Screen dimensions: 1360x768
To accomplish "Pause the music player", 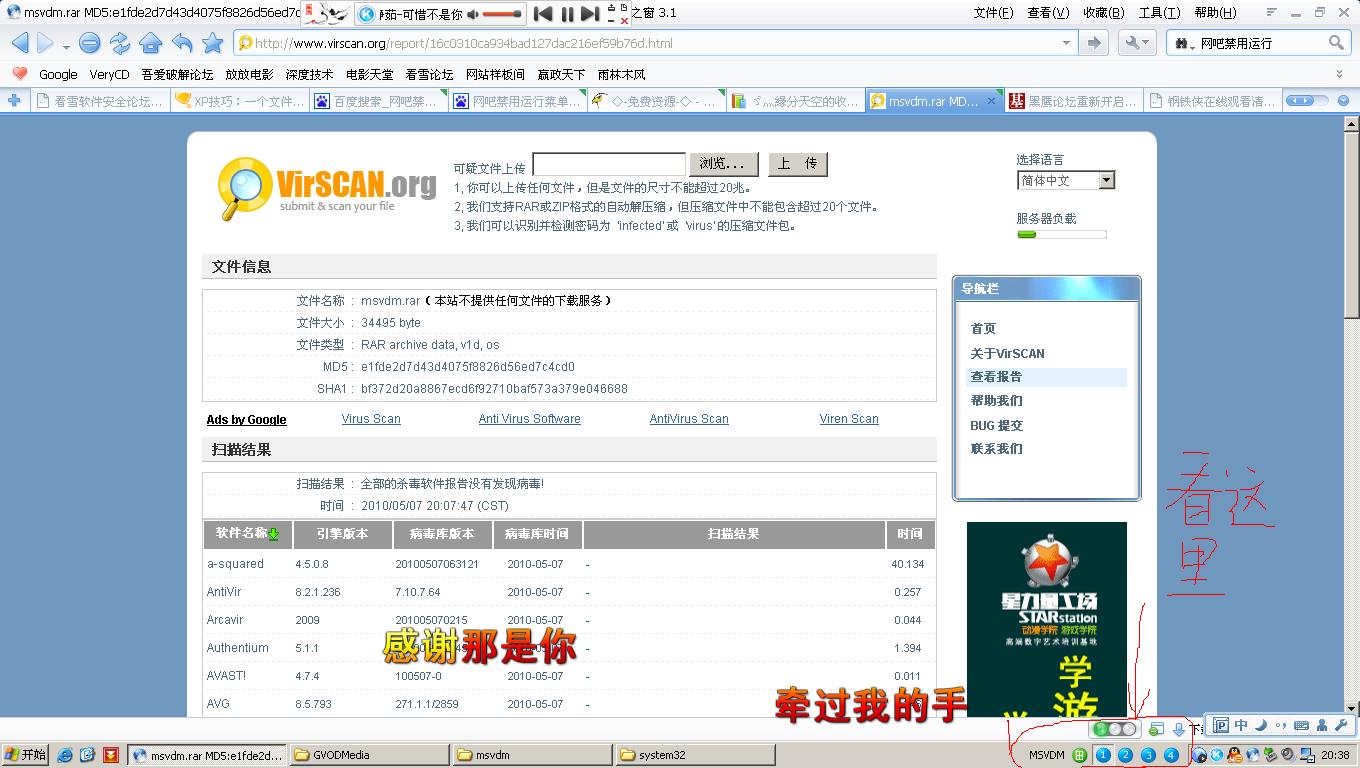I will 567,14.
